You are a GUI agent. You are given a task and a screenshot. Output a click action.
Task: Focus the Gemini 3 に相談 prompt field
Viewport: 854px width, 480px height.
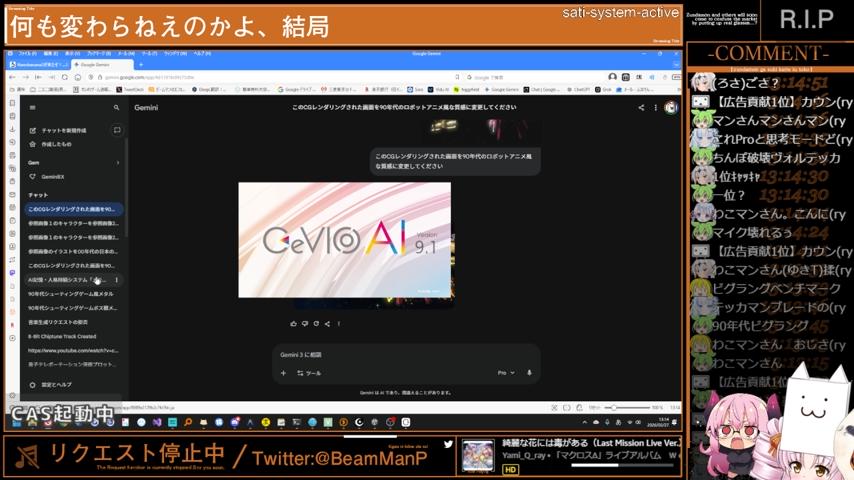pyautogui.click(x=406, y=355)
